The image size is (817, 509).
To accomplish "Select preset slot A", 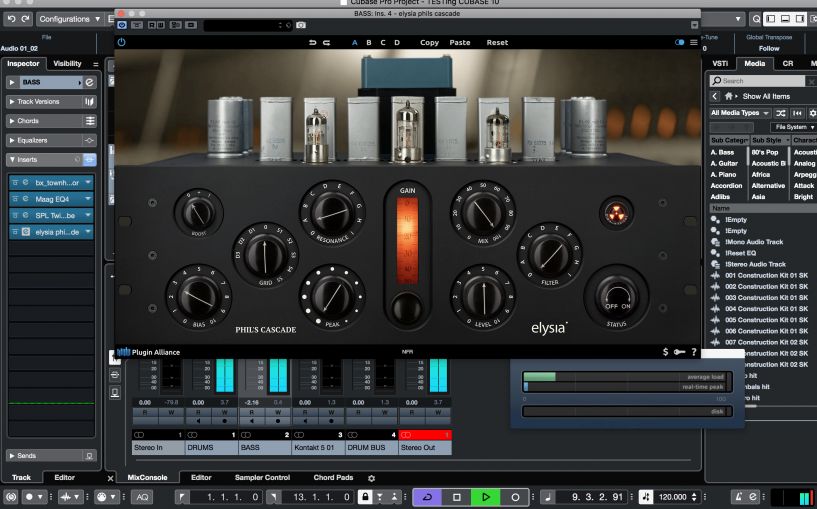I will pos(355,43).
